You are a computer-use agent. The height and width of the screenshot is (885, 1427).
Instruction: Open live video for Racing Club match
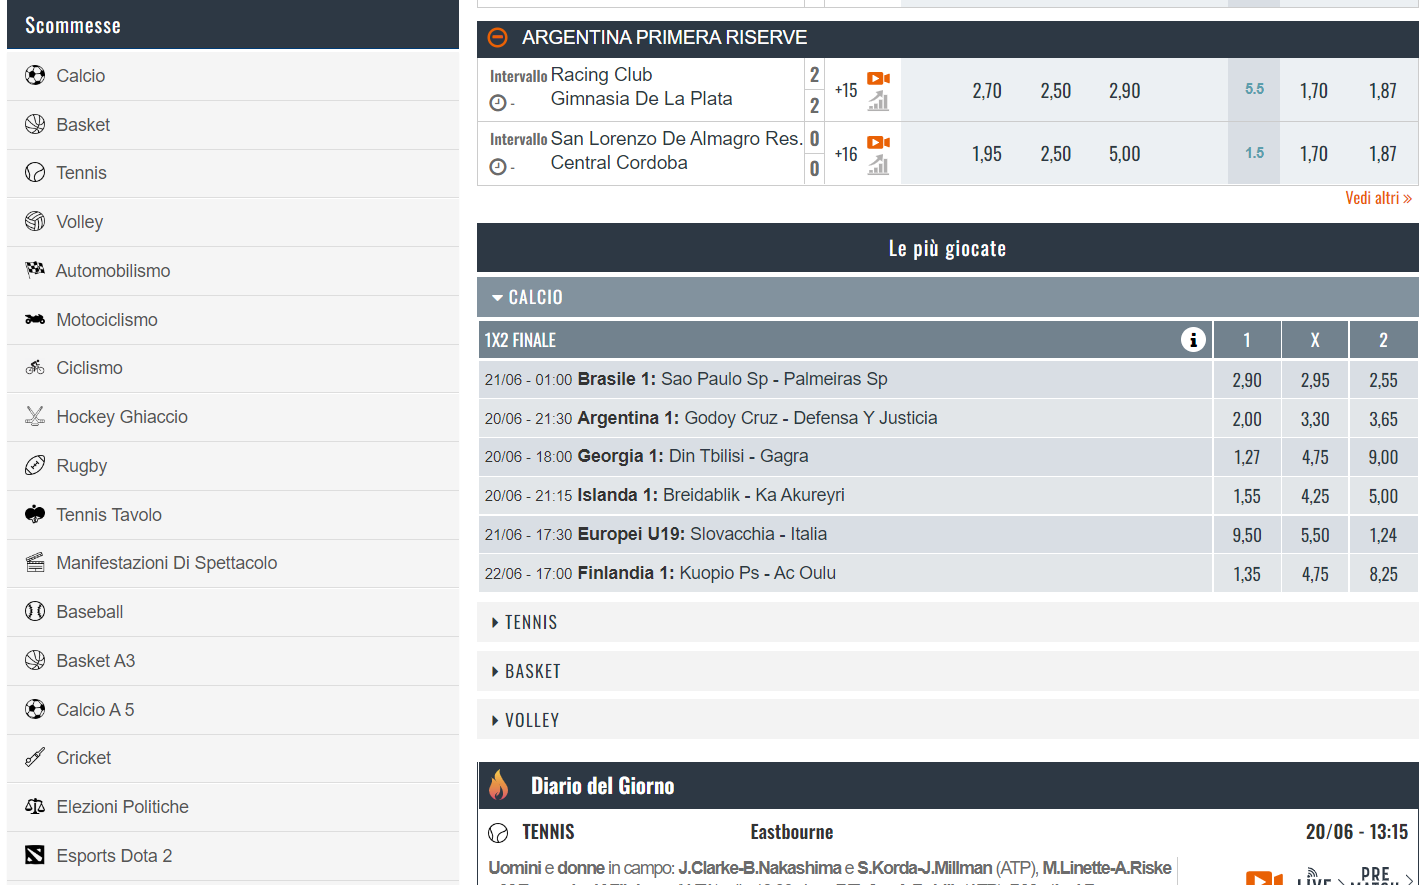(x=878, y=78)
